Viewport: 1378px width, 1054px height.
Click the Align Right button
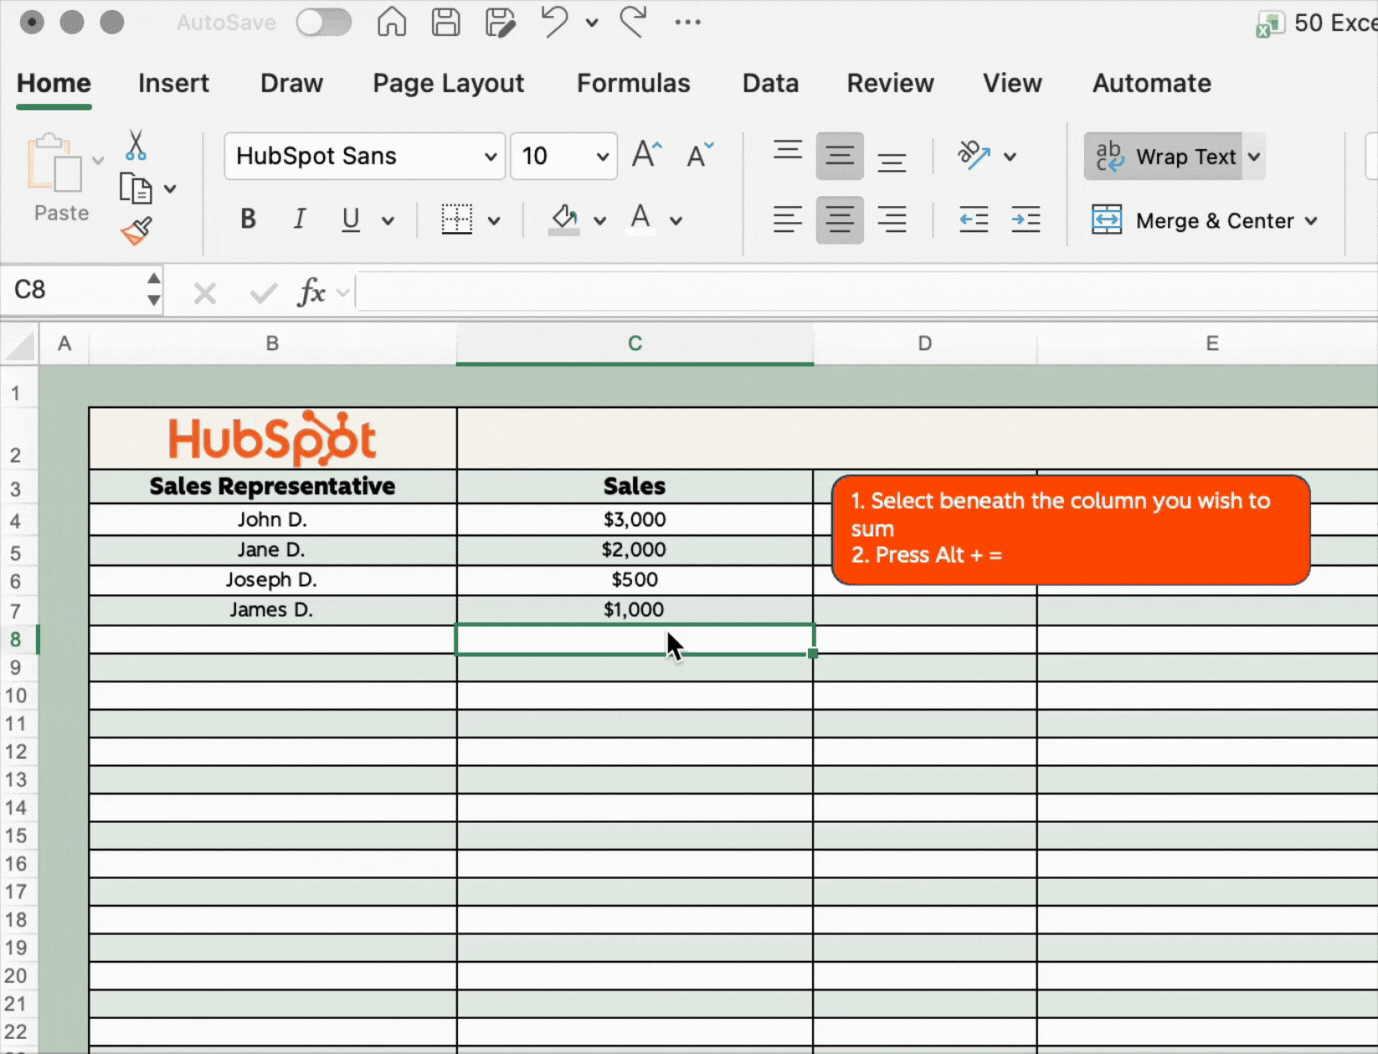891,219
